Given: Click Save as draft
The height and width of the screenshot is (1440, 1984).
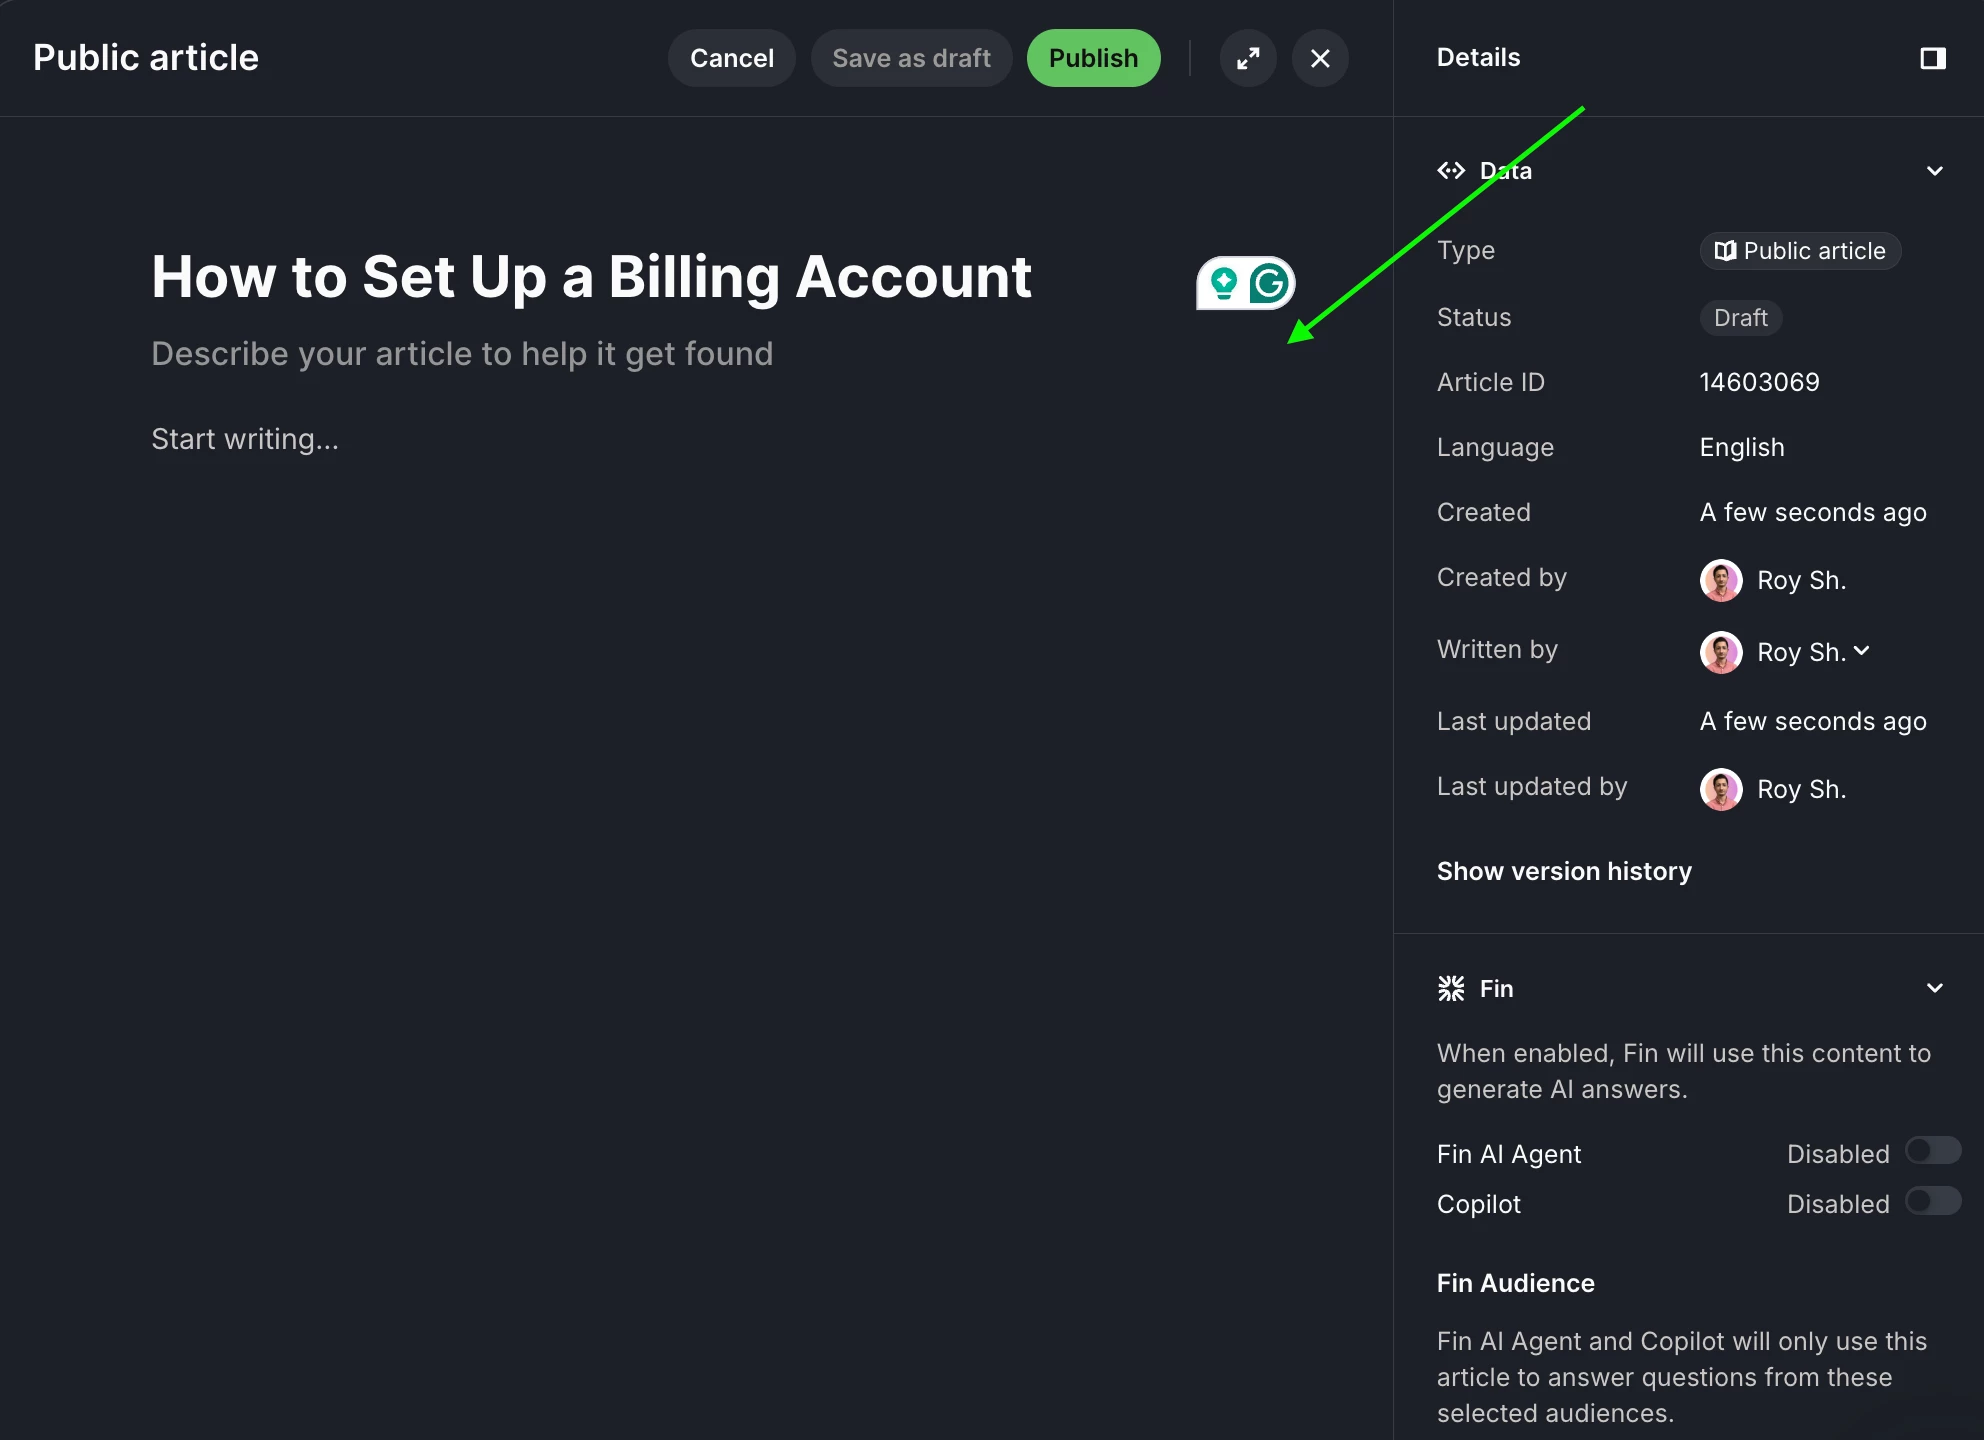Looking at the screenshot, I should (911, 58).
